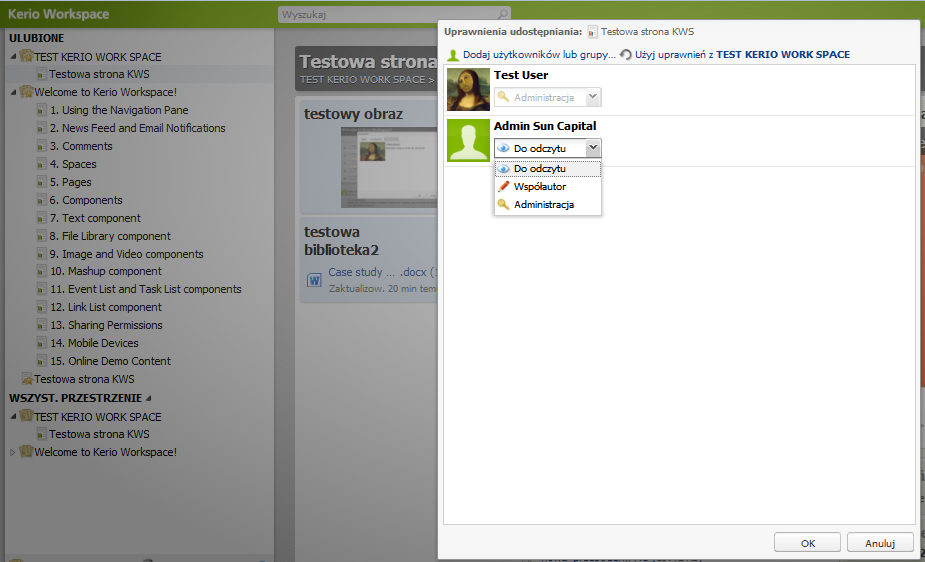Click the page icon beside Testowa strona KWS title
Image resolution: width=925 pixels, height=562 pixels.
592,32
